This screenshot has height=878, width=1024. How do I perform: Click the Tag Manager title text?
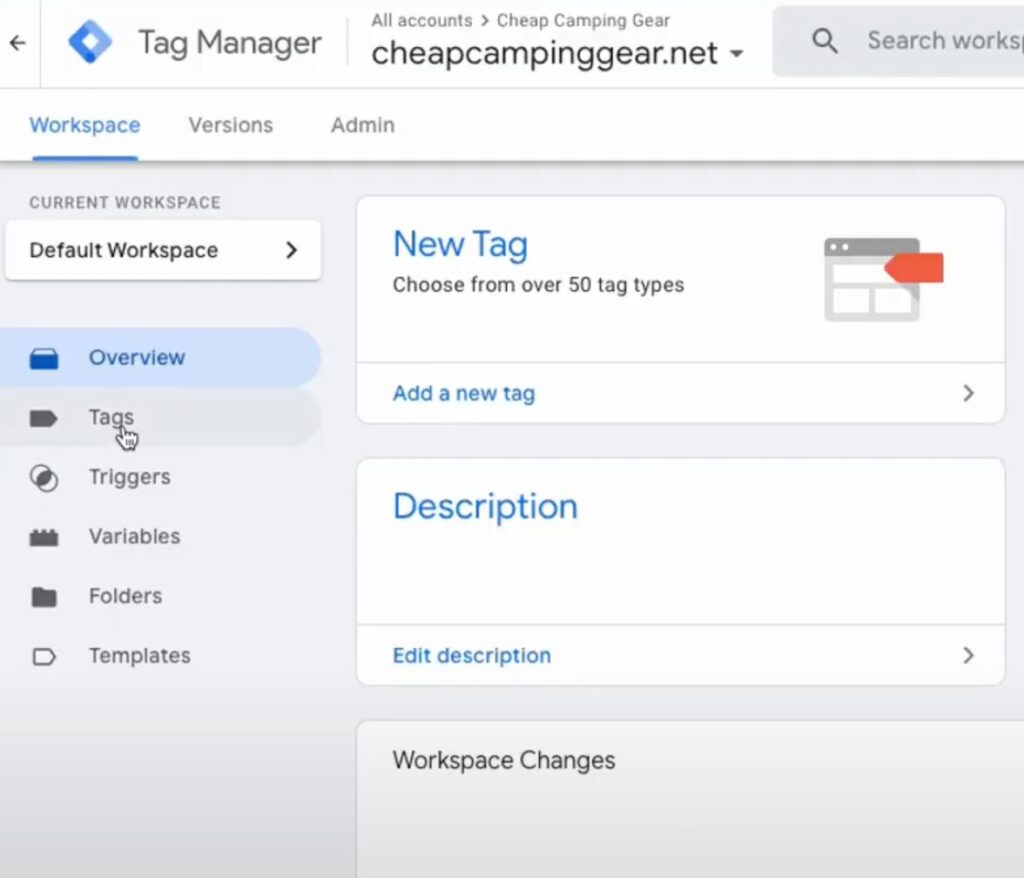click(230, 43)
